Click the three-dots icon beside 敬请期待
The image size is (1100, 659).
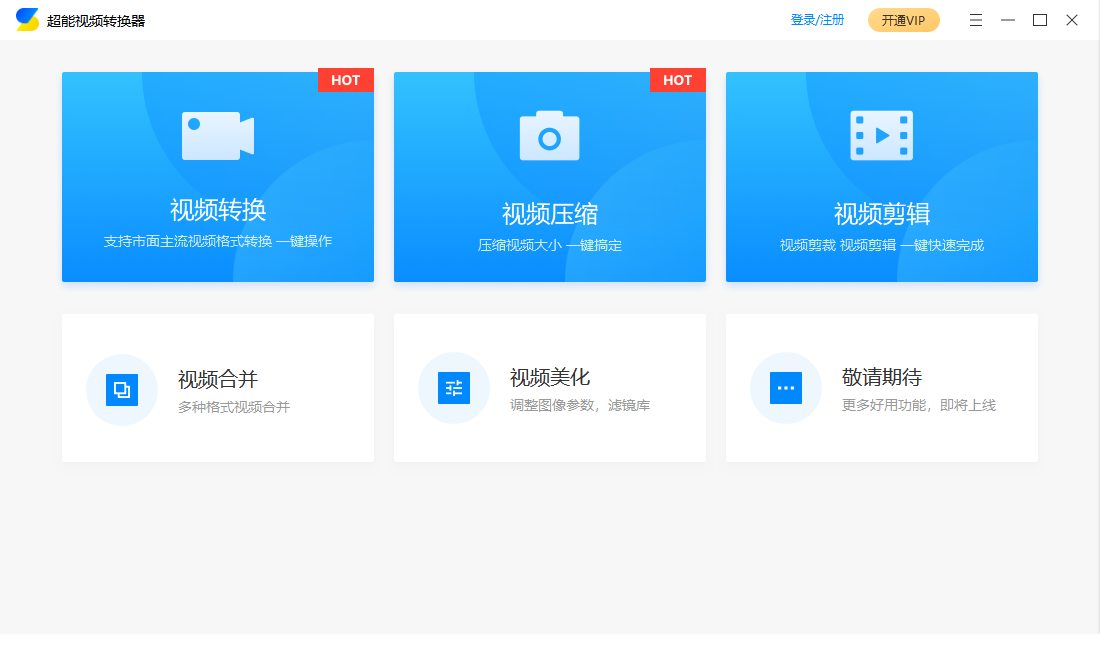point(786,389)
